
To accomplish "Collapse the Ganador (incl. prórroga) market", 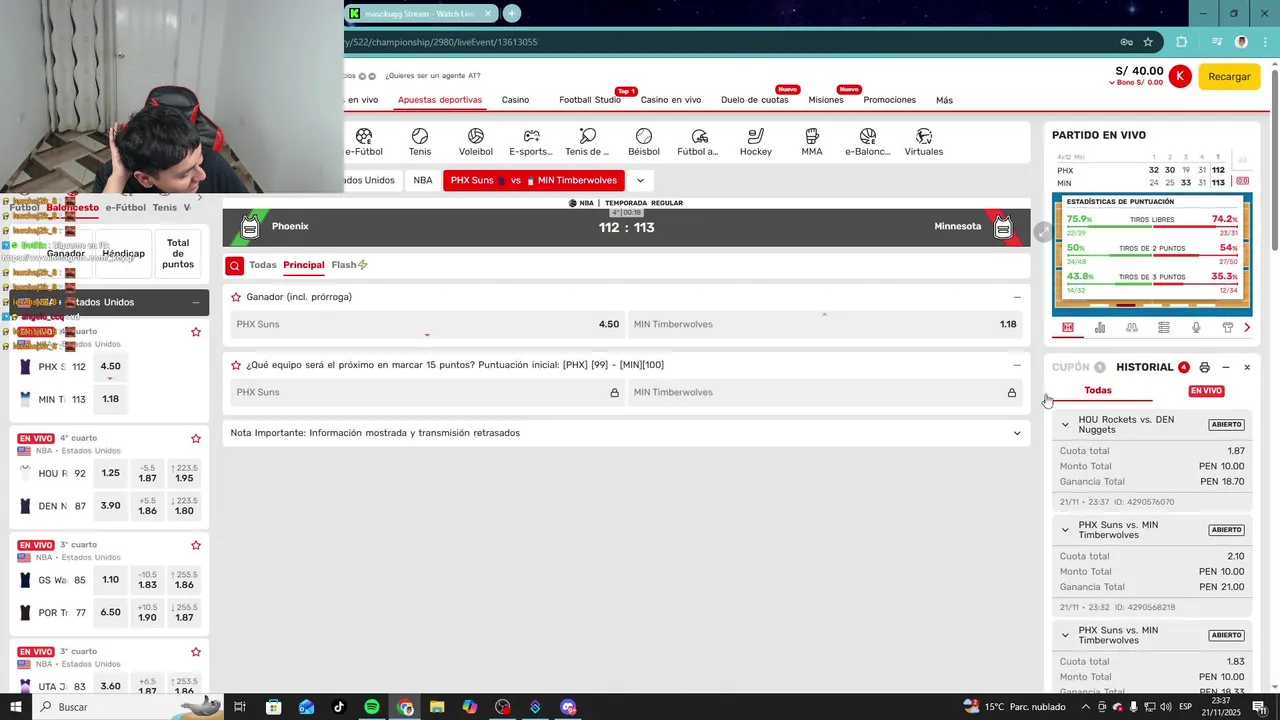I will tap(1017, 297).
